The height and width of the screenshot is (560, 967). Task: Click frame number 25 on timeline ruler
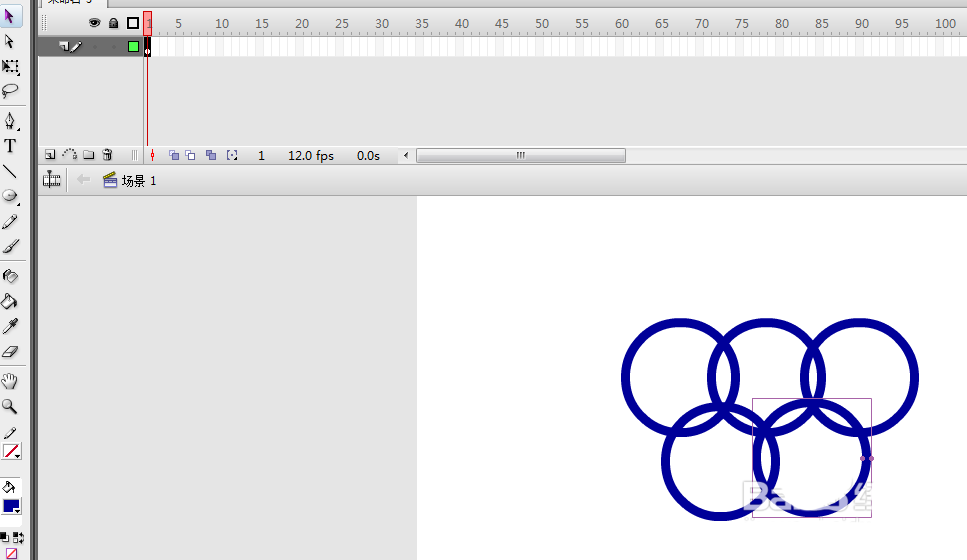click(x=342, y=23)
